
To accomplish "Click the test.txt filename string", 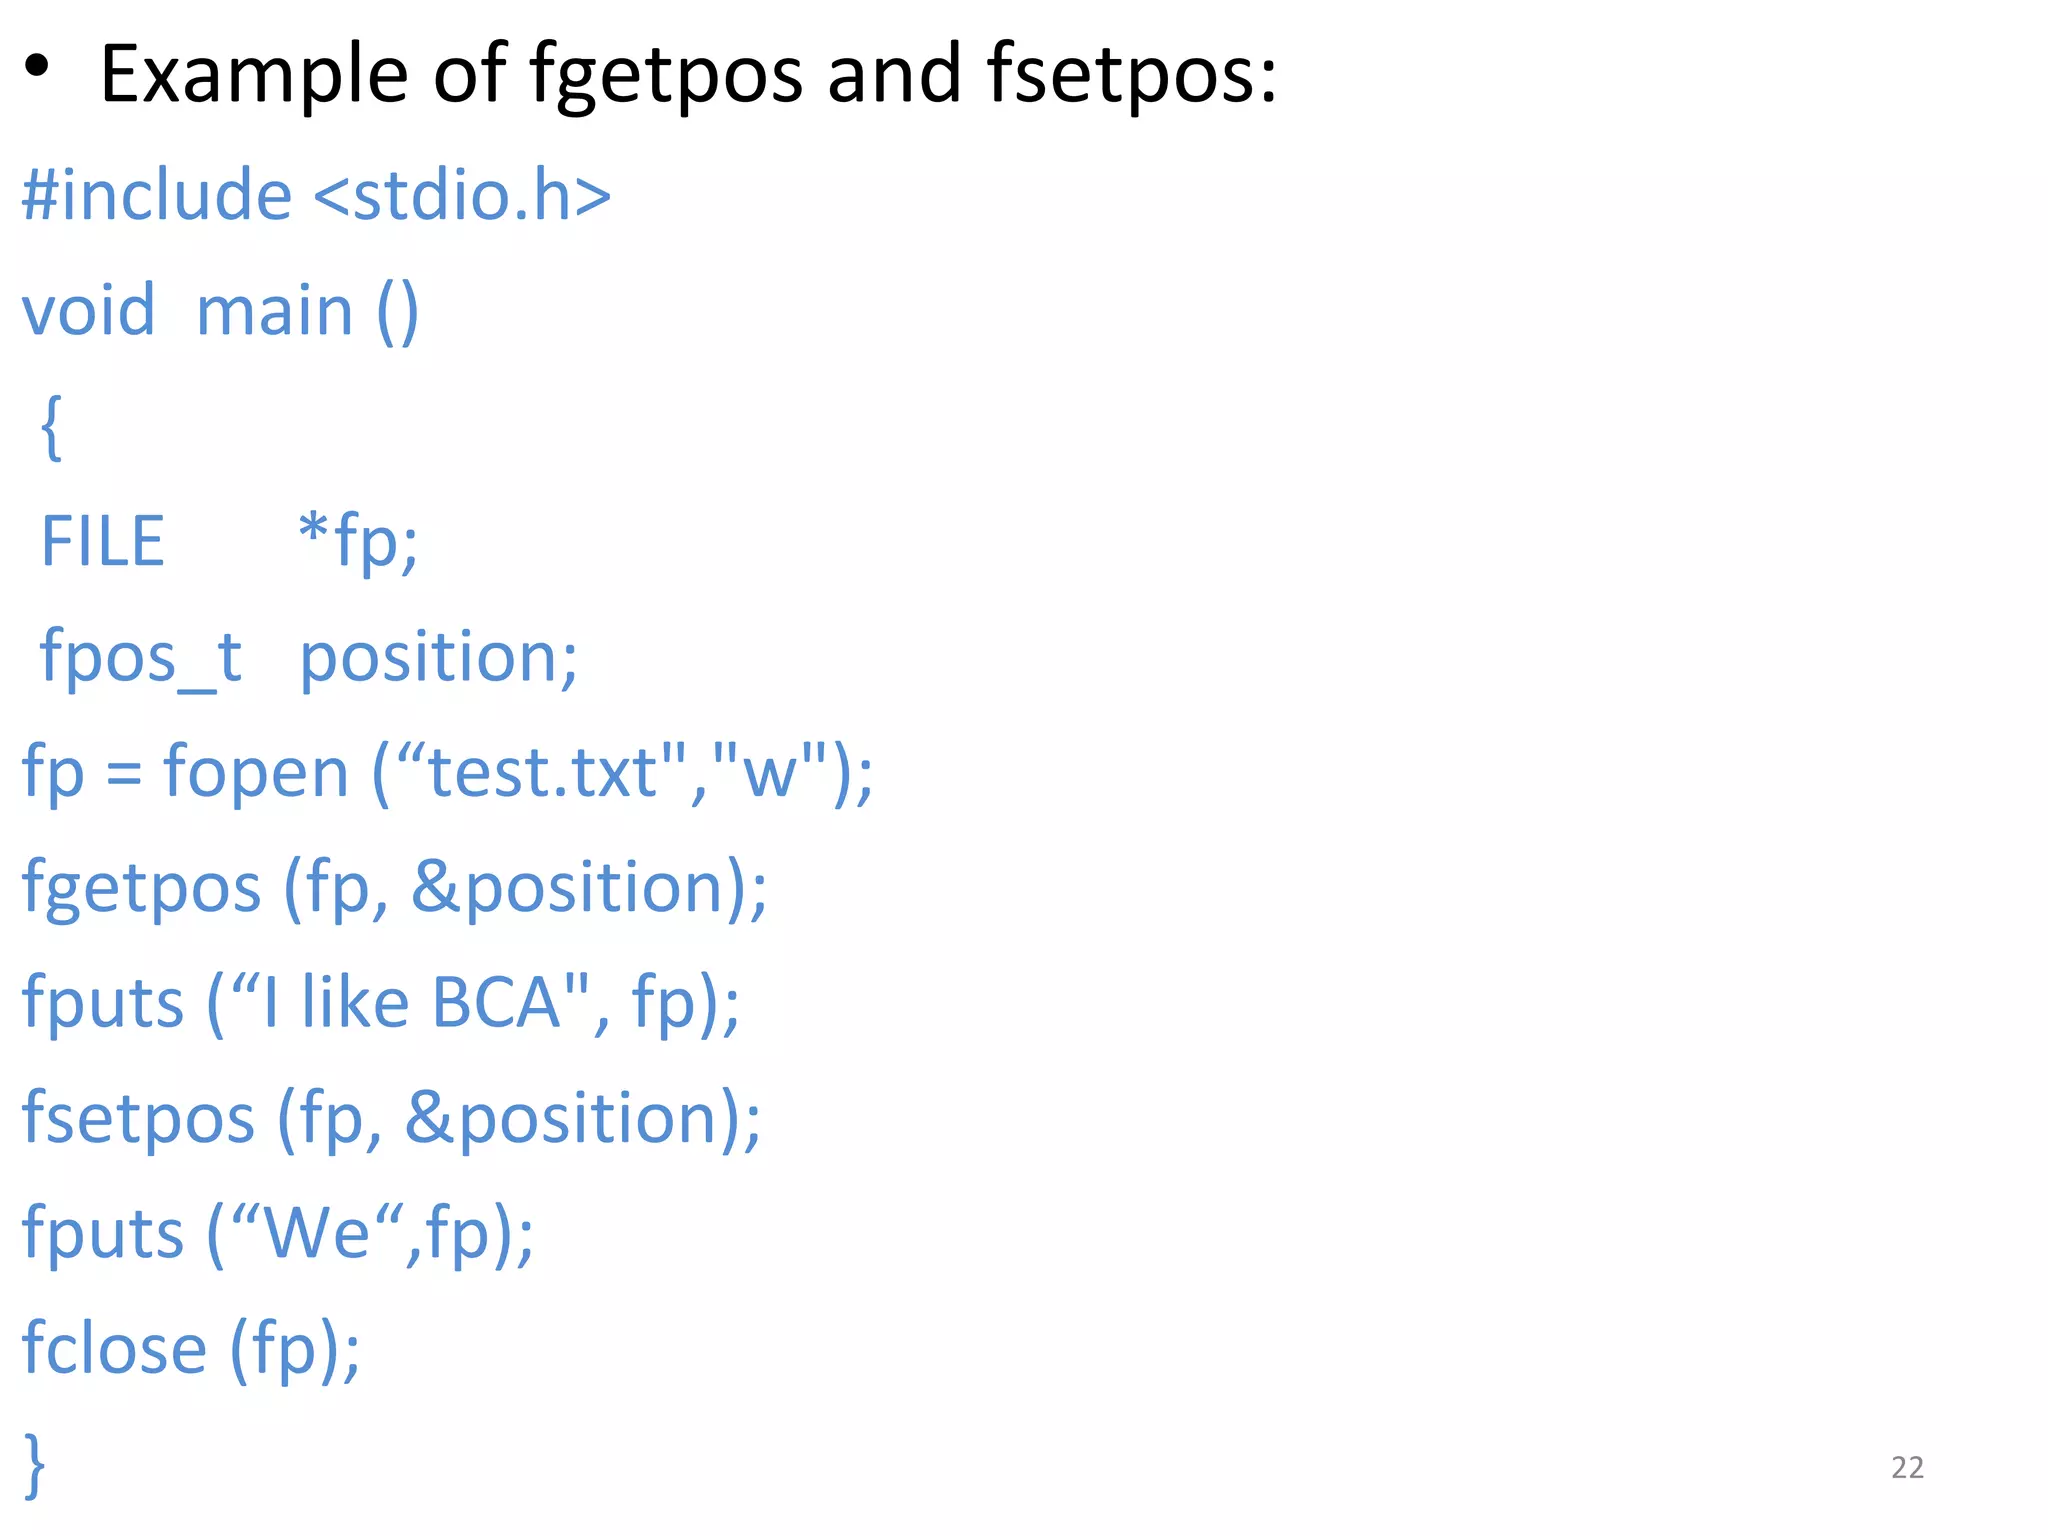I will (x=541, y=772).
